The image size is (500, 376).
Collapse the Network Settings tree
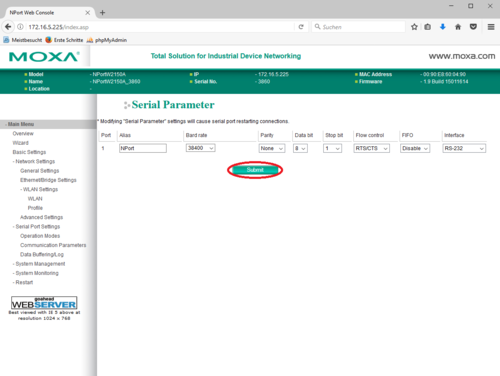34,161
